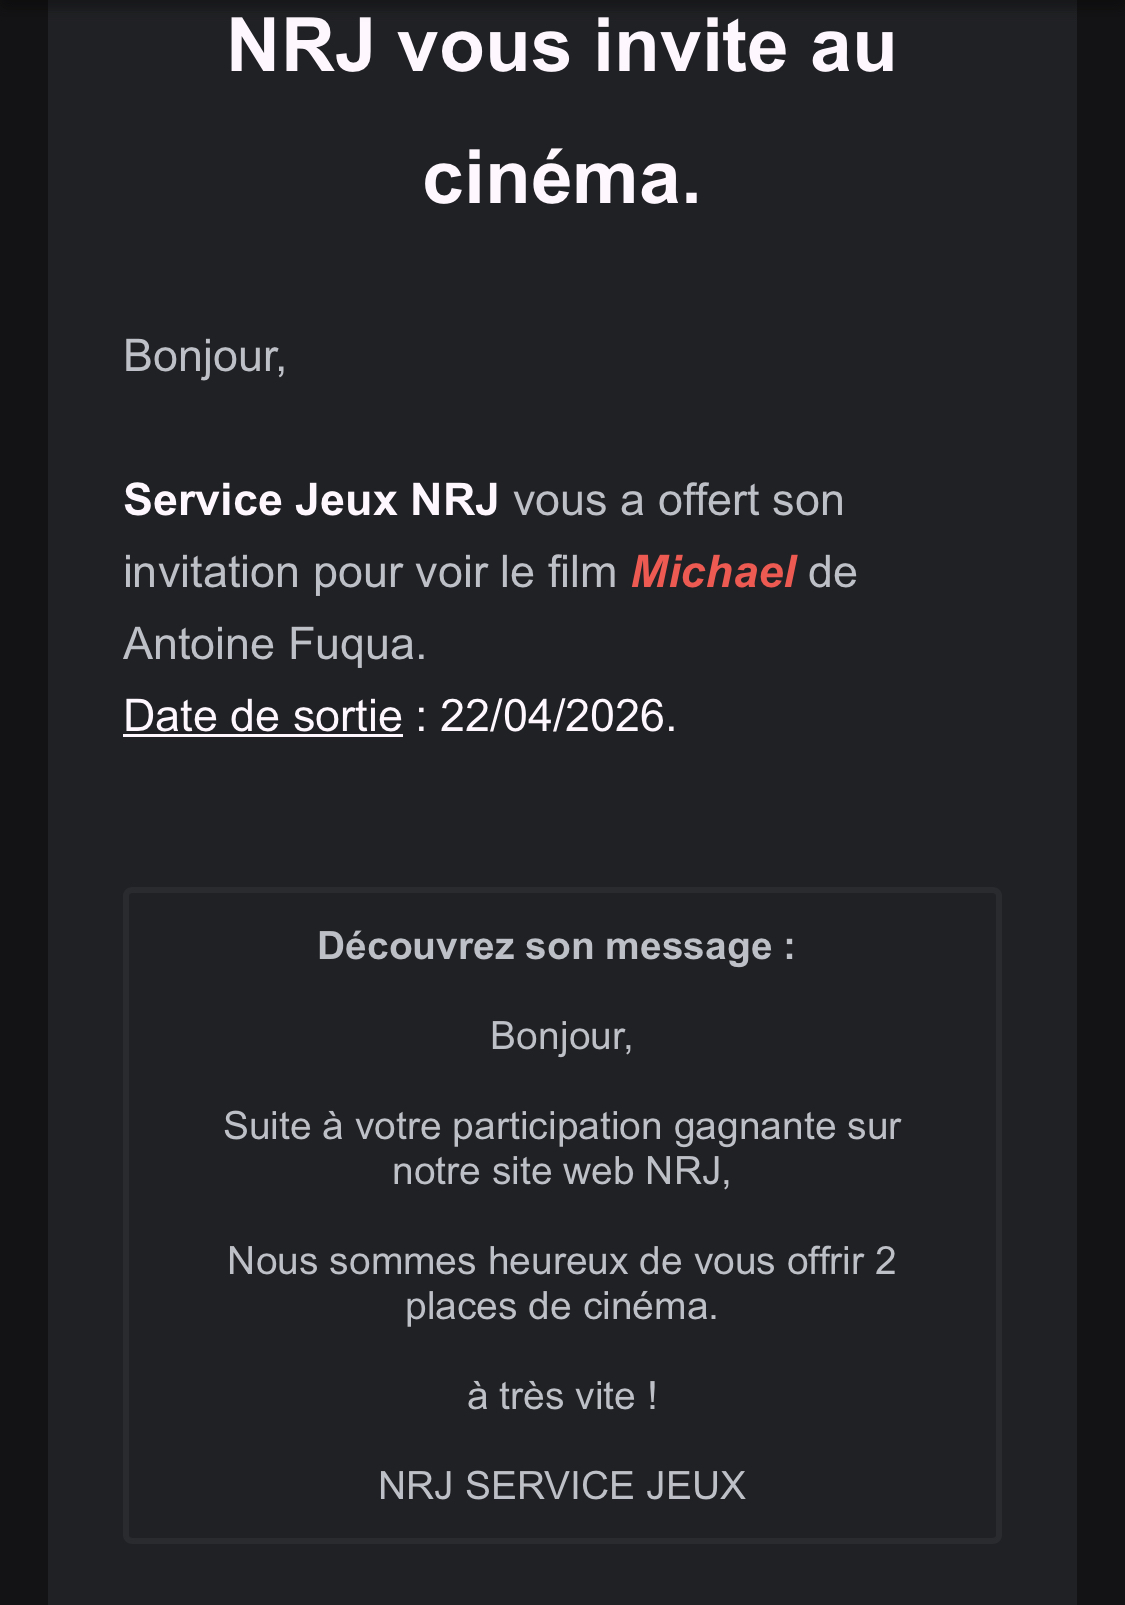This screenshot has height=1605, width=1125.
Task: Click the director name Antoine Fuqua
Action: (x=275, y=644)
